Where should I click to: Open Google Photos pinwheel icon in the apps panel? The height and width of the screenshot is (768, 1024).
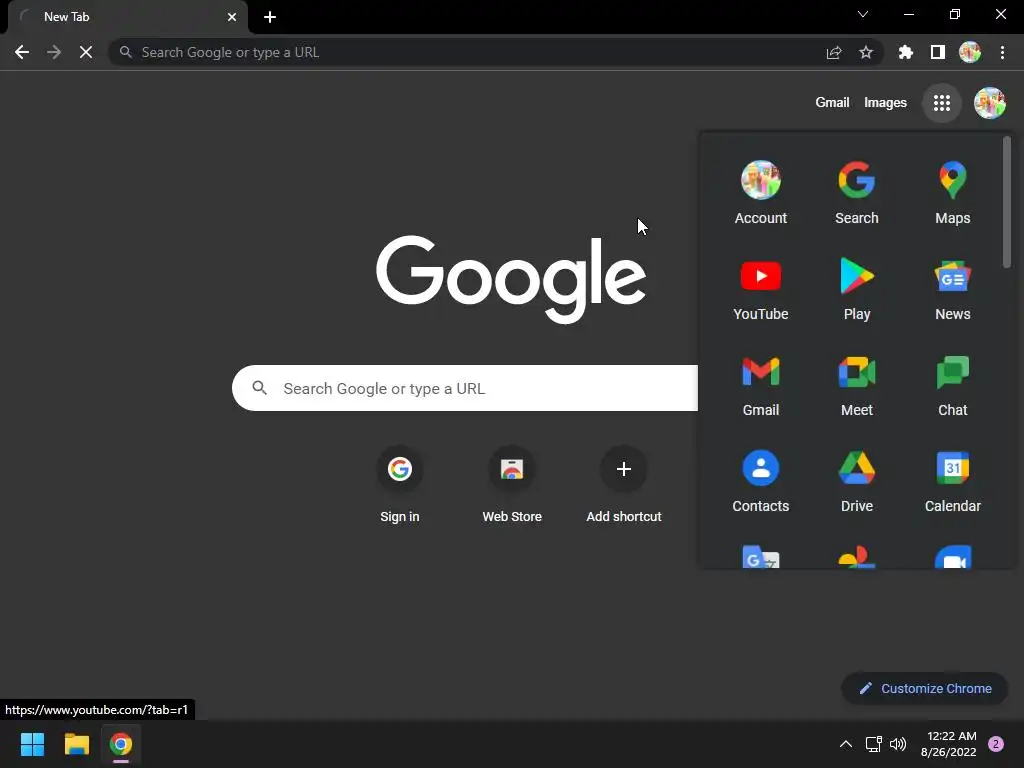pos(857,556)
